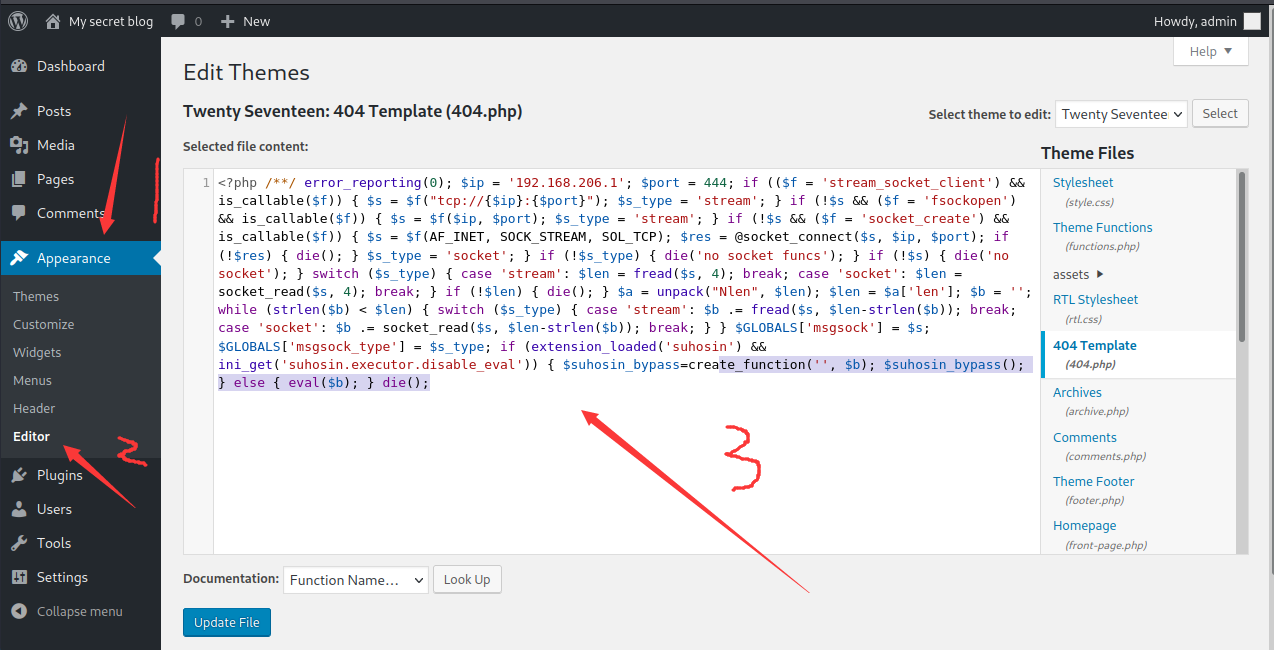Go to Themes submenu

tap(36, 296)
